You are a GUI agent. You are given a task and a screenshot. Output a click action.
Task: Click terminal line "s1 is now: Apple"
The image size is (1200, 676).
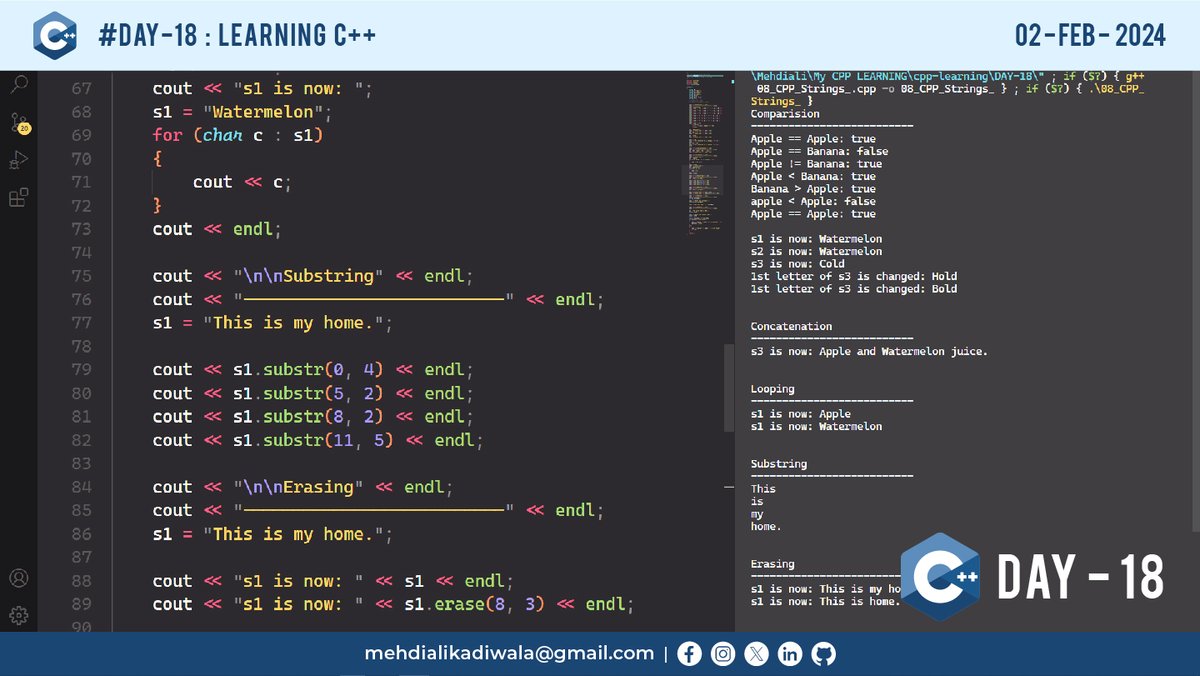pyautogui.click(x=801, y=414)
